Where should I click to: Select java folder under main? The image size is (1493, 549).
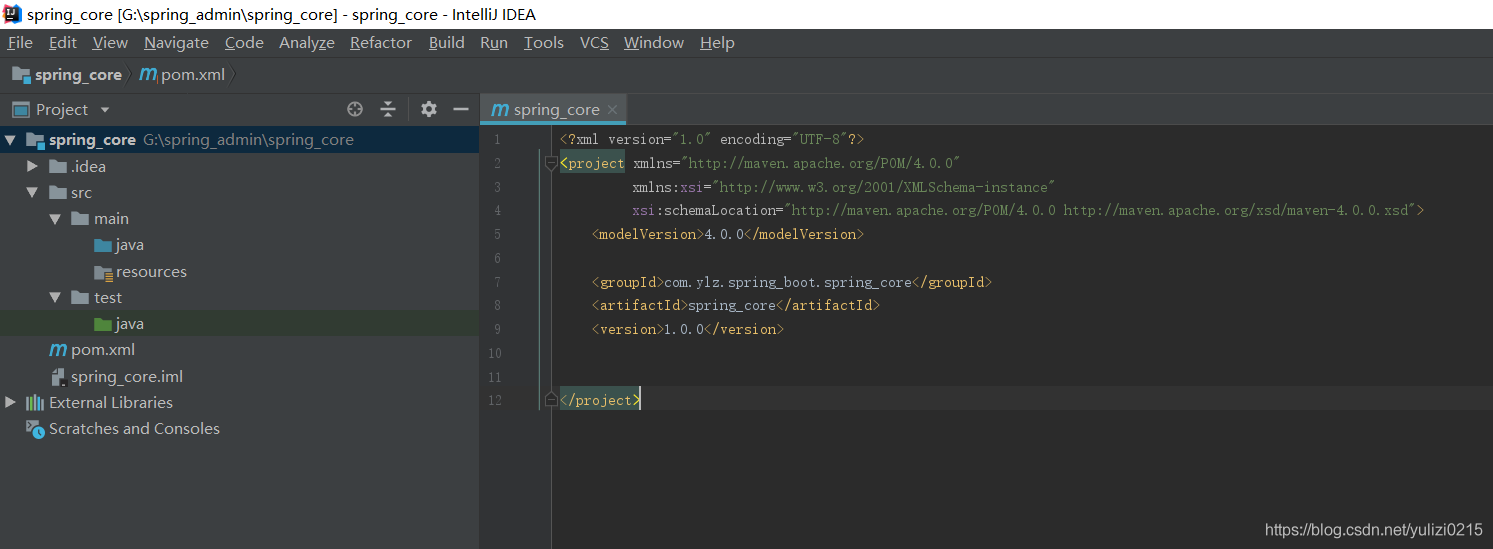pyautogui.click(x=130, y=245)
